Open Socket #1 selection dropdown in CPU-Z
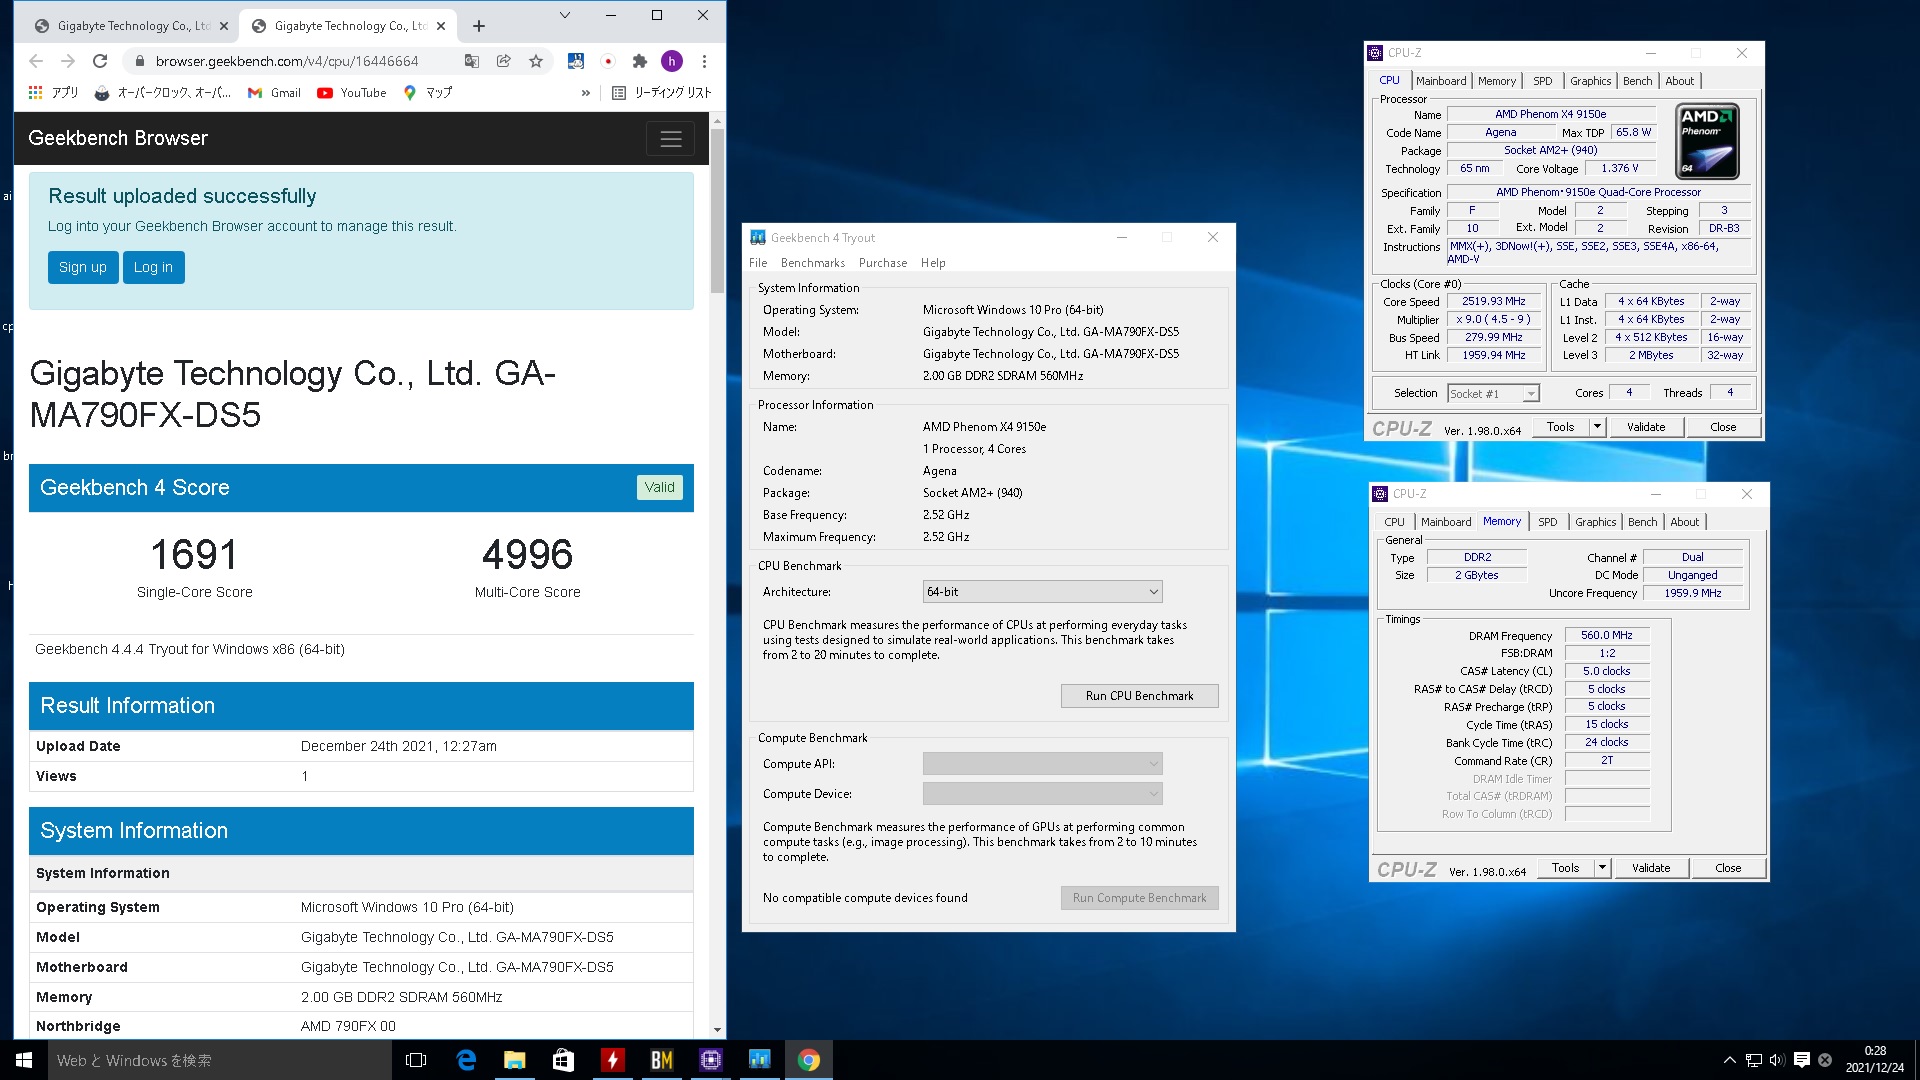 [1494, 394]
